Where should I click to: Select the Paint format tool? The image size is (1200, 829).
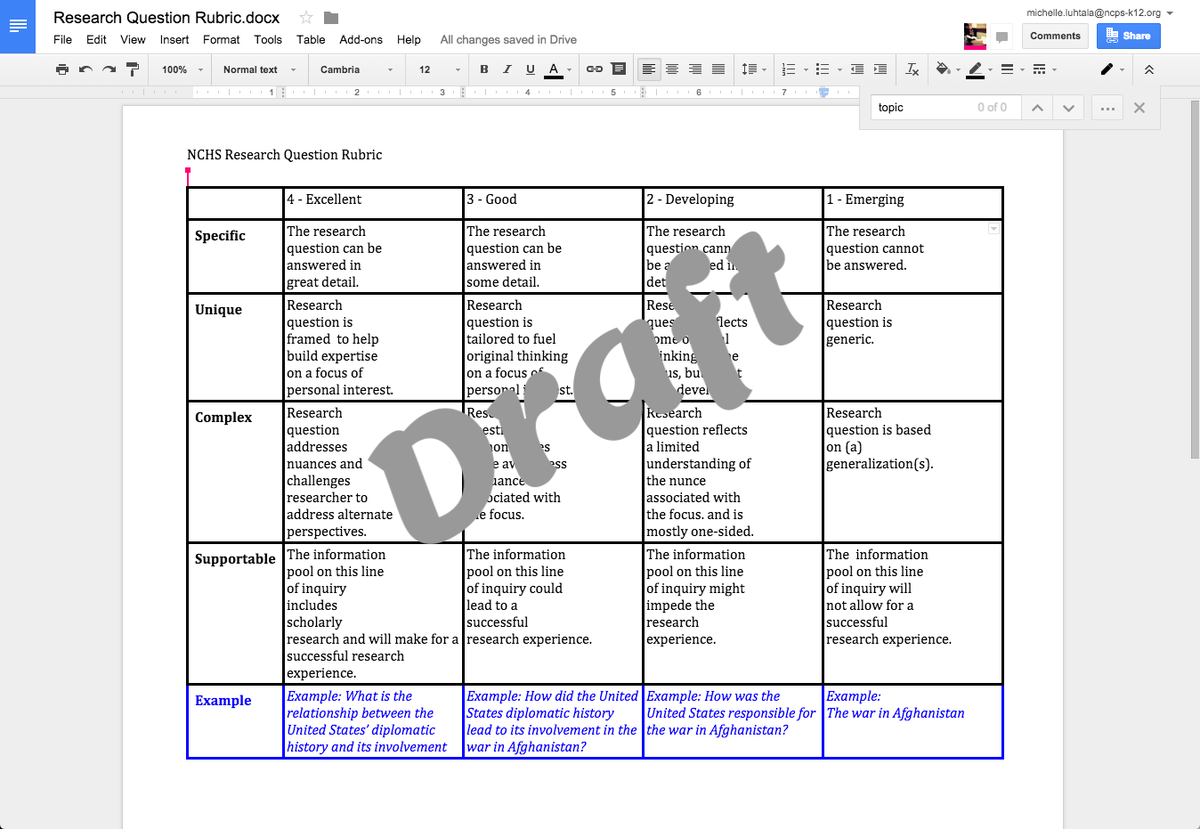pyautogui.click(x=132, y=69)
